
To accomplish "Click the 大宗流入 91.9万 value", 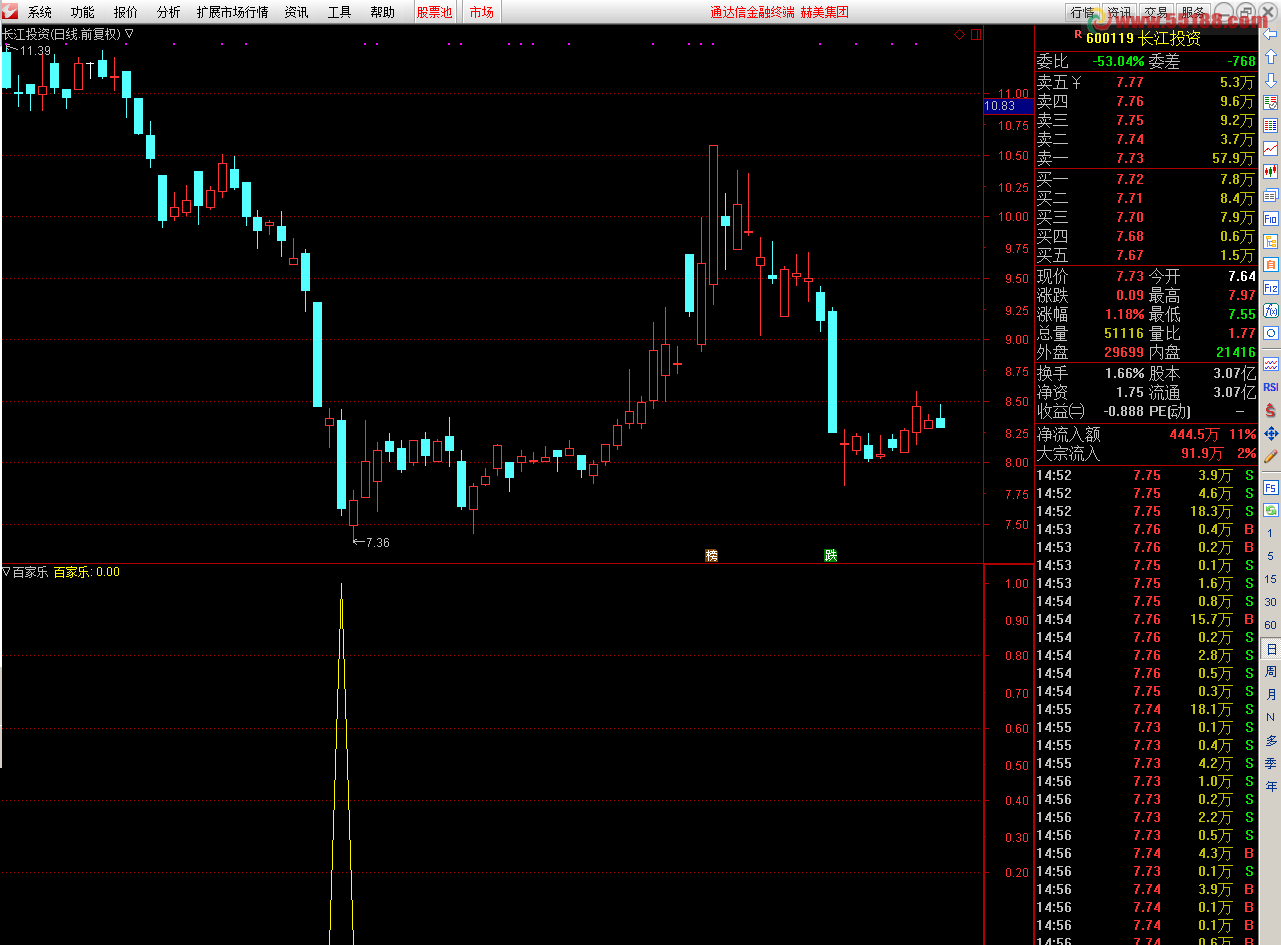I will 1202,453.
